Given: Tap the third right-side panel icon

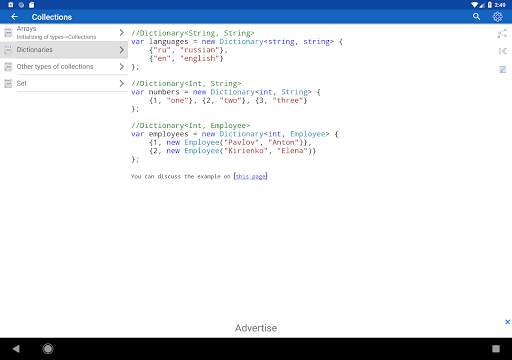Looking at the screenshot, I should (x=503, y=69).
